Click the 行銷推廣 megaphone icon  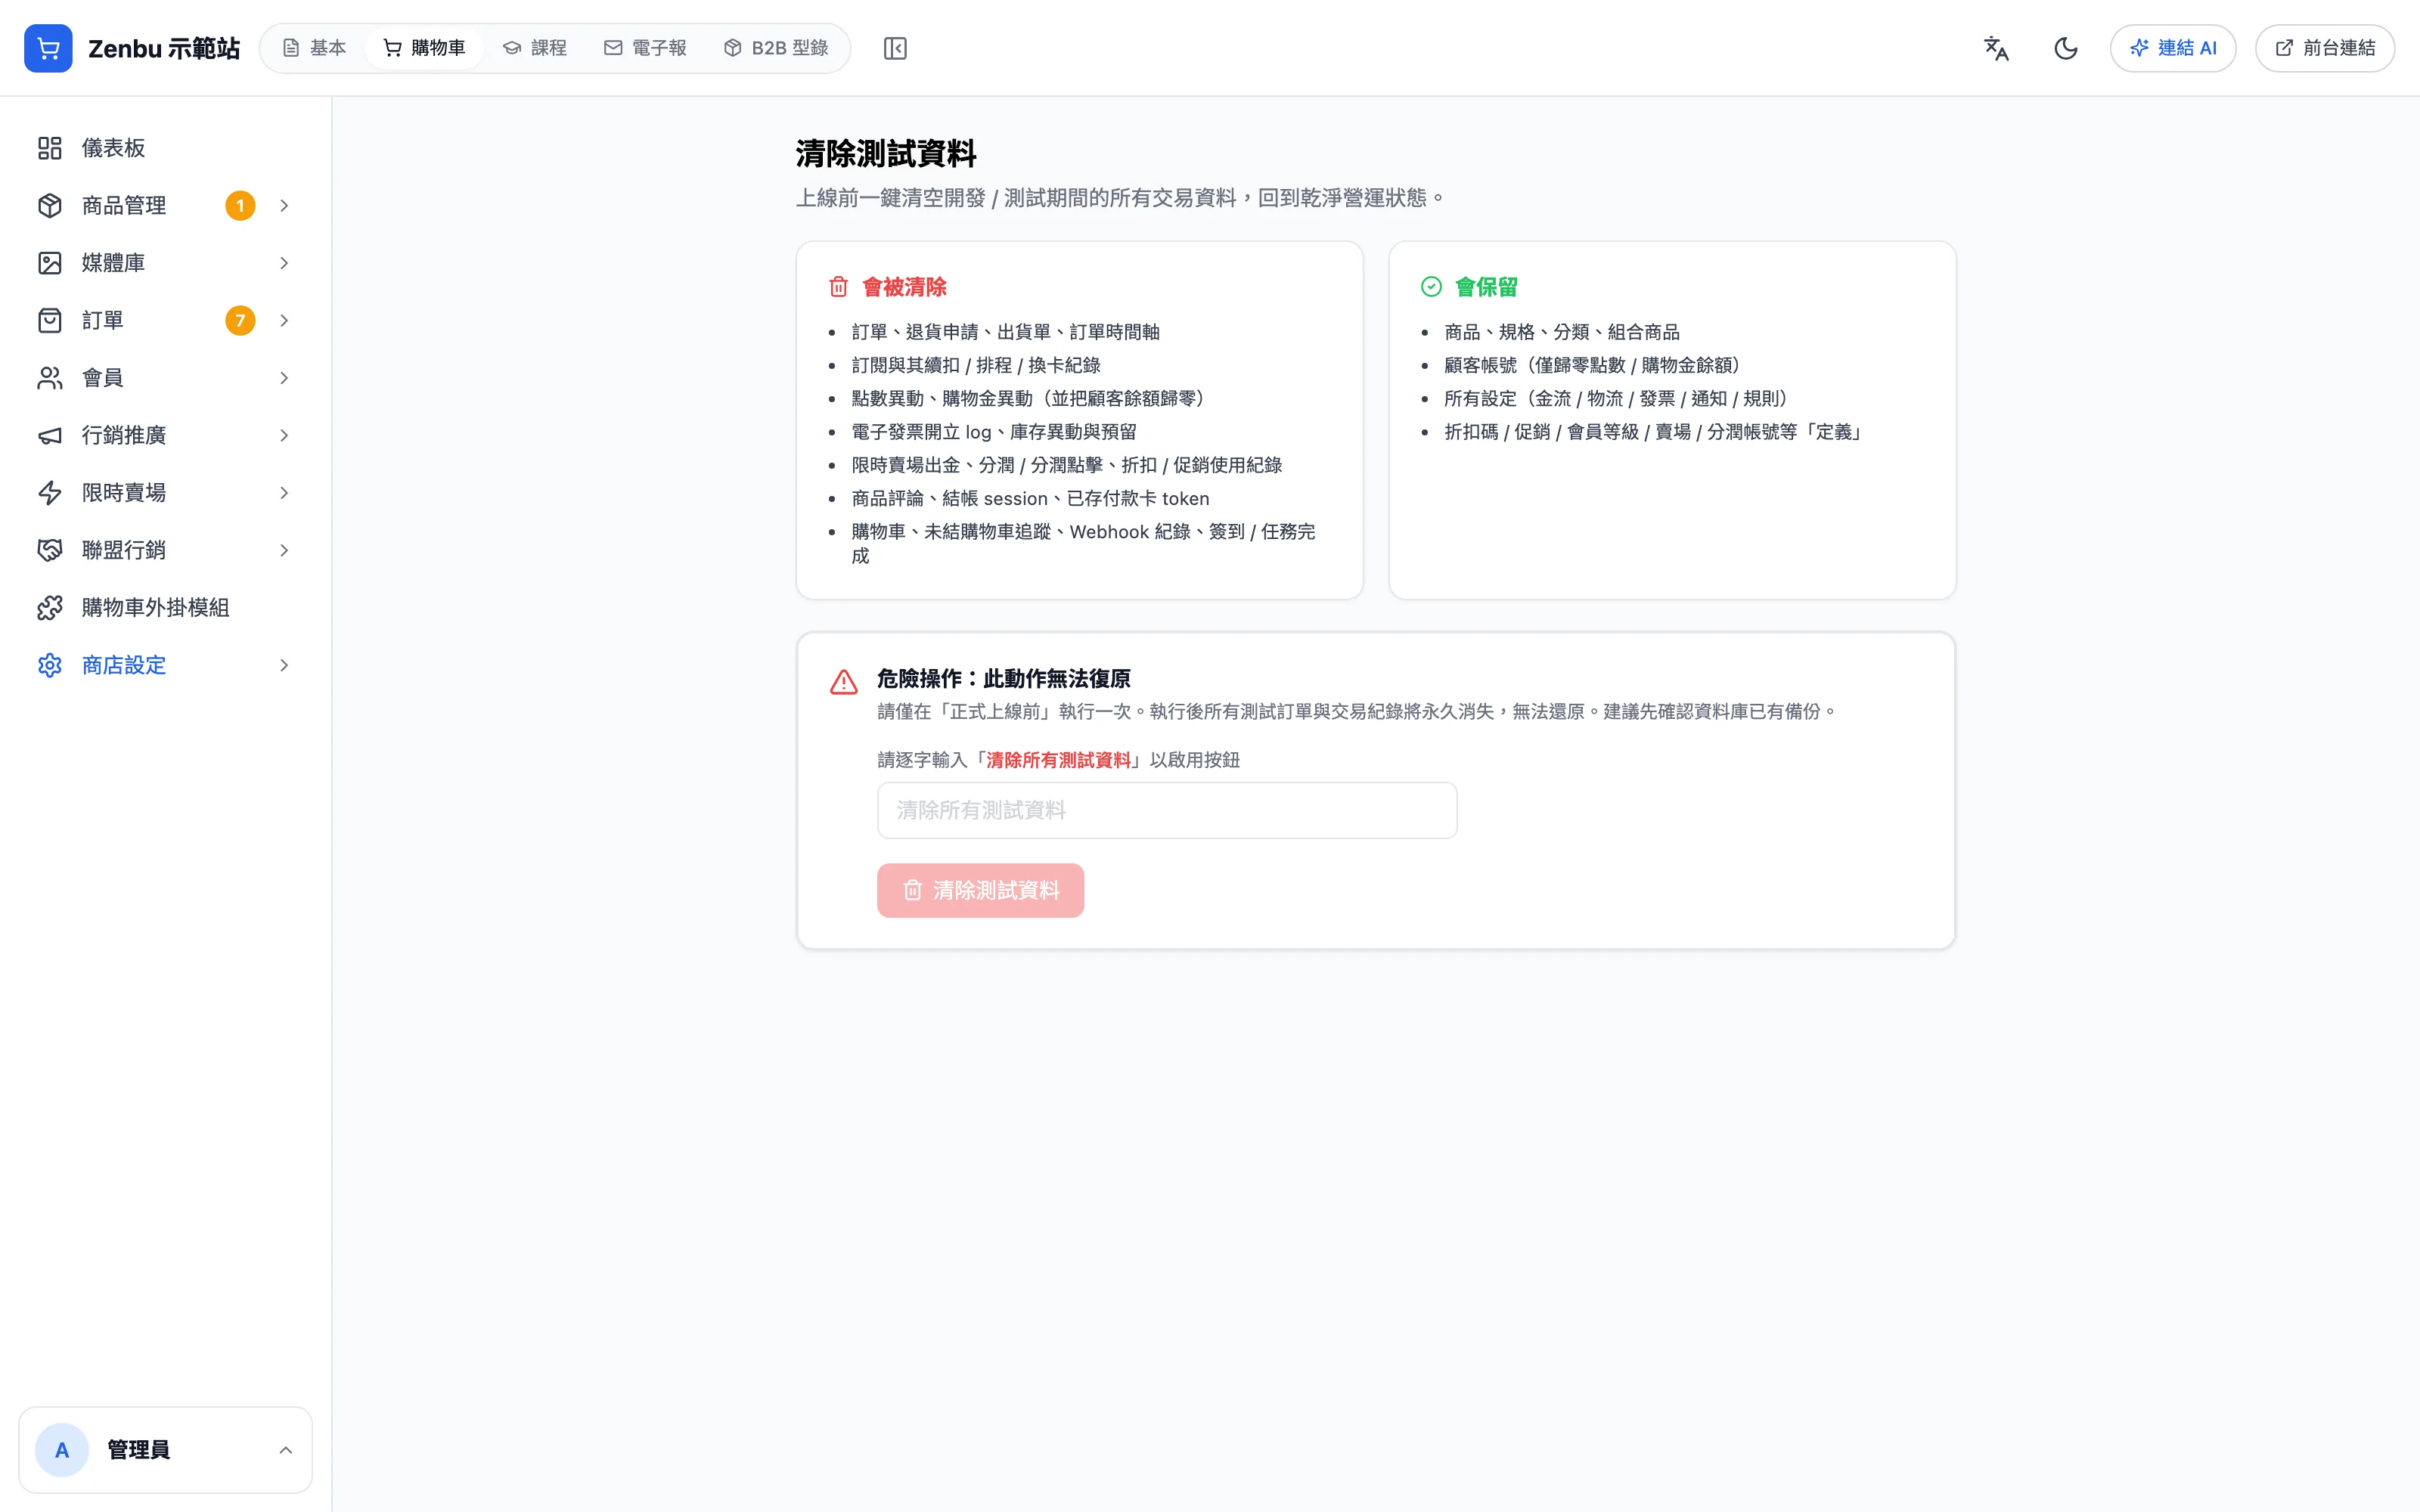[50, 436]
